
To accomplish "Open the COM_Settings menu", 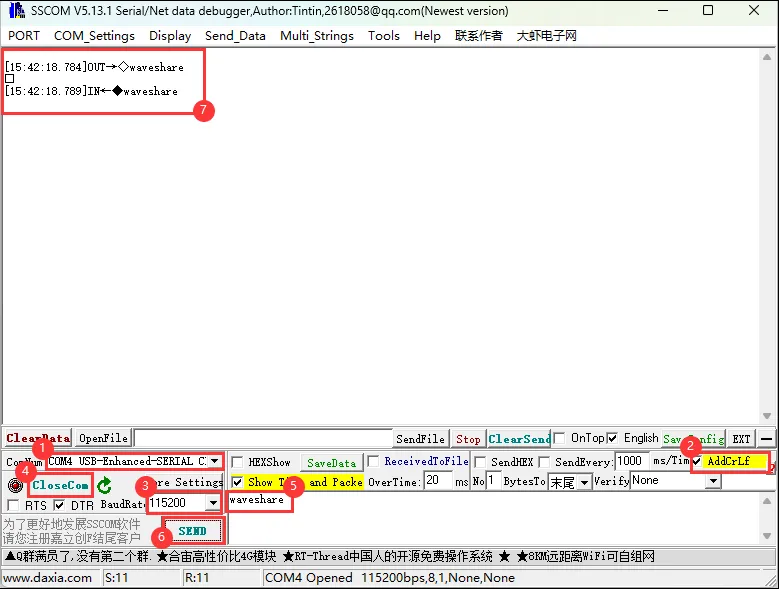I will pyautogui.click(x=94, y=35).
